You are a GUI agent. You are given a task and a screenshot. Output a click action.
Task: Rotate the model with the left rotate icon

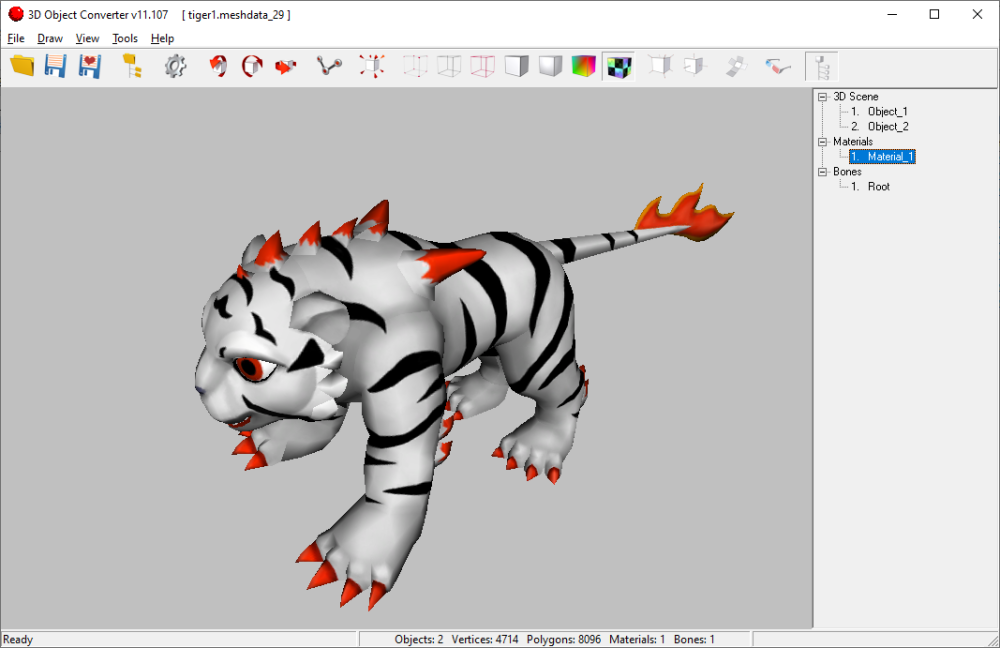(x=217, y=65)
